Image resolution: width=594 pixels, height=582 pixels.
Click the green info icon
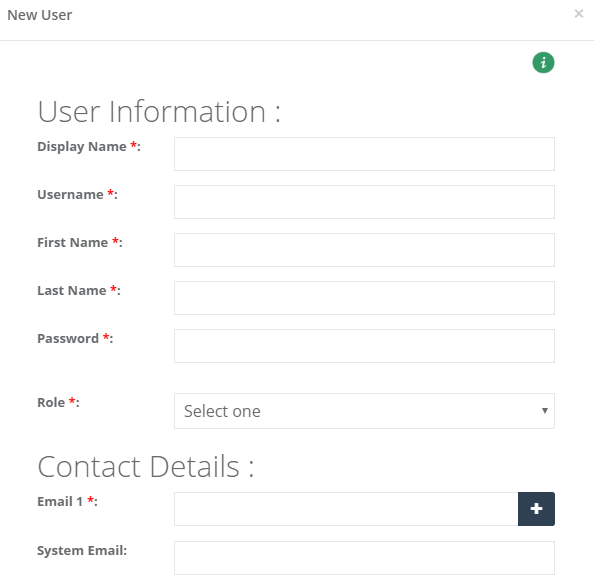coord(543,63)
